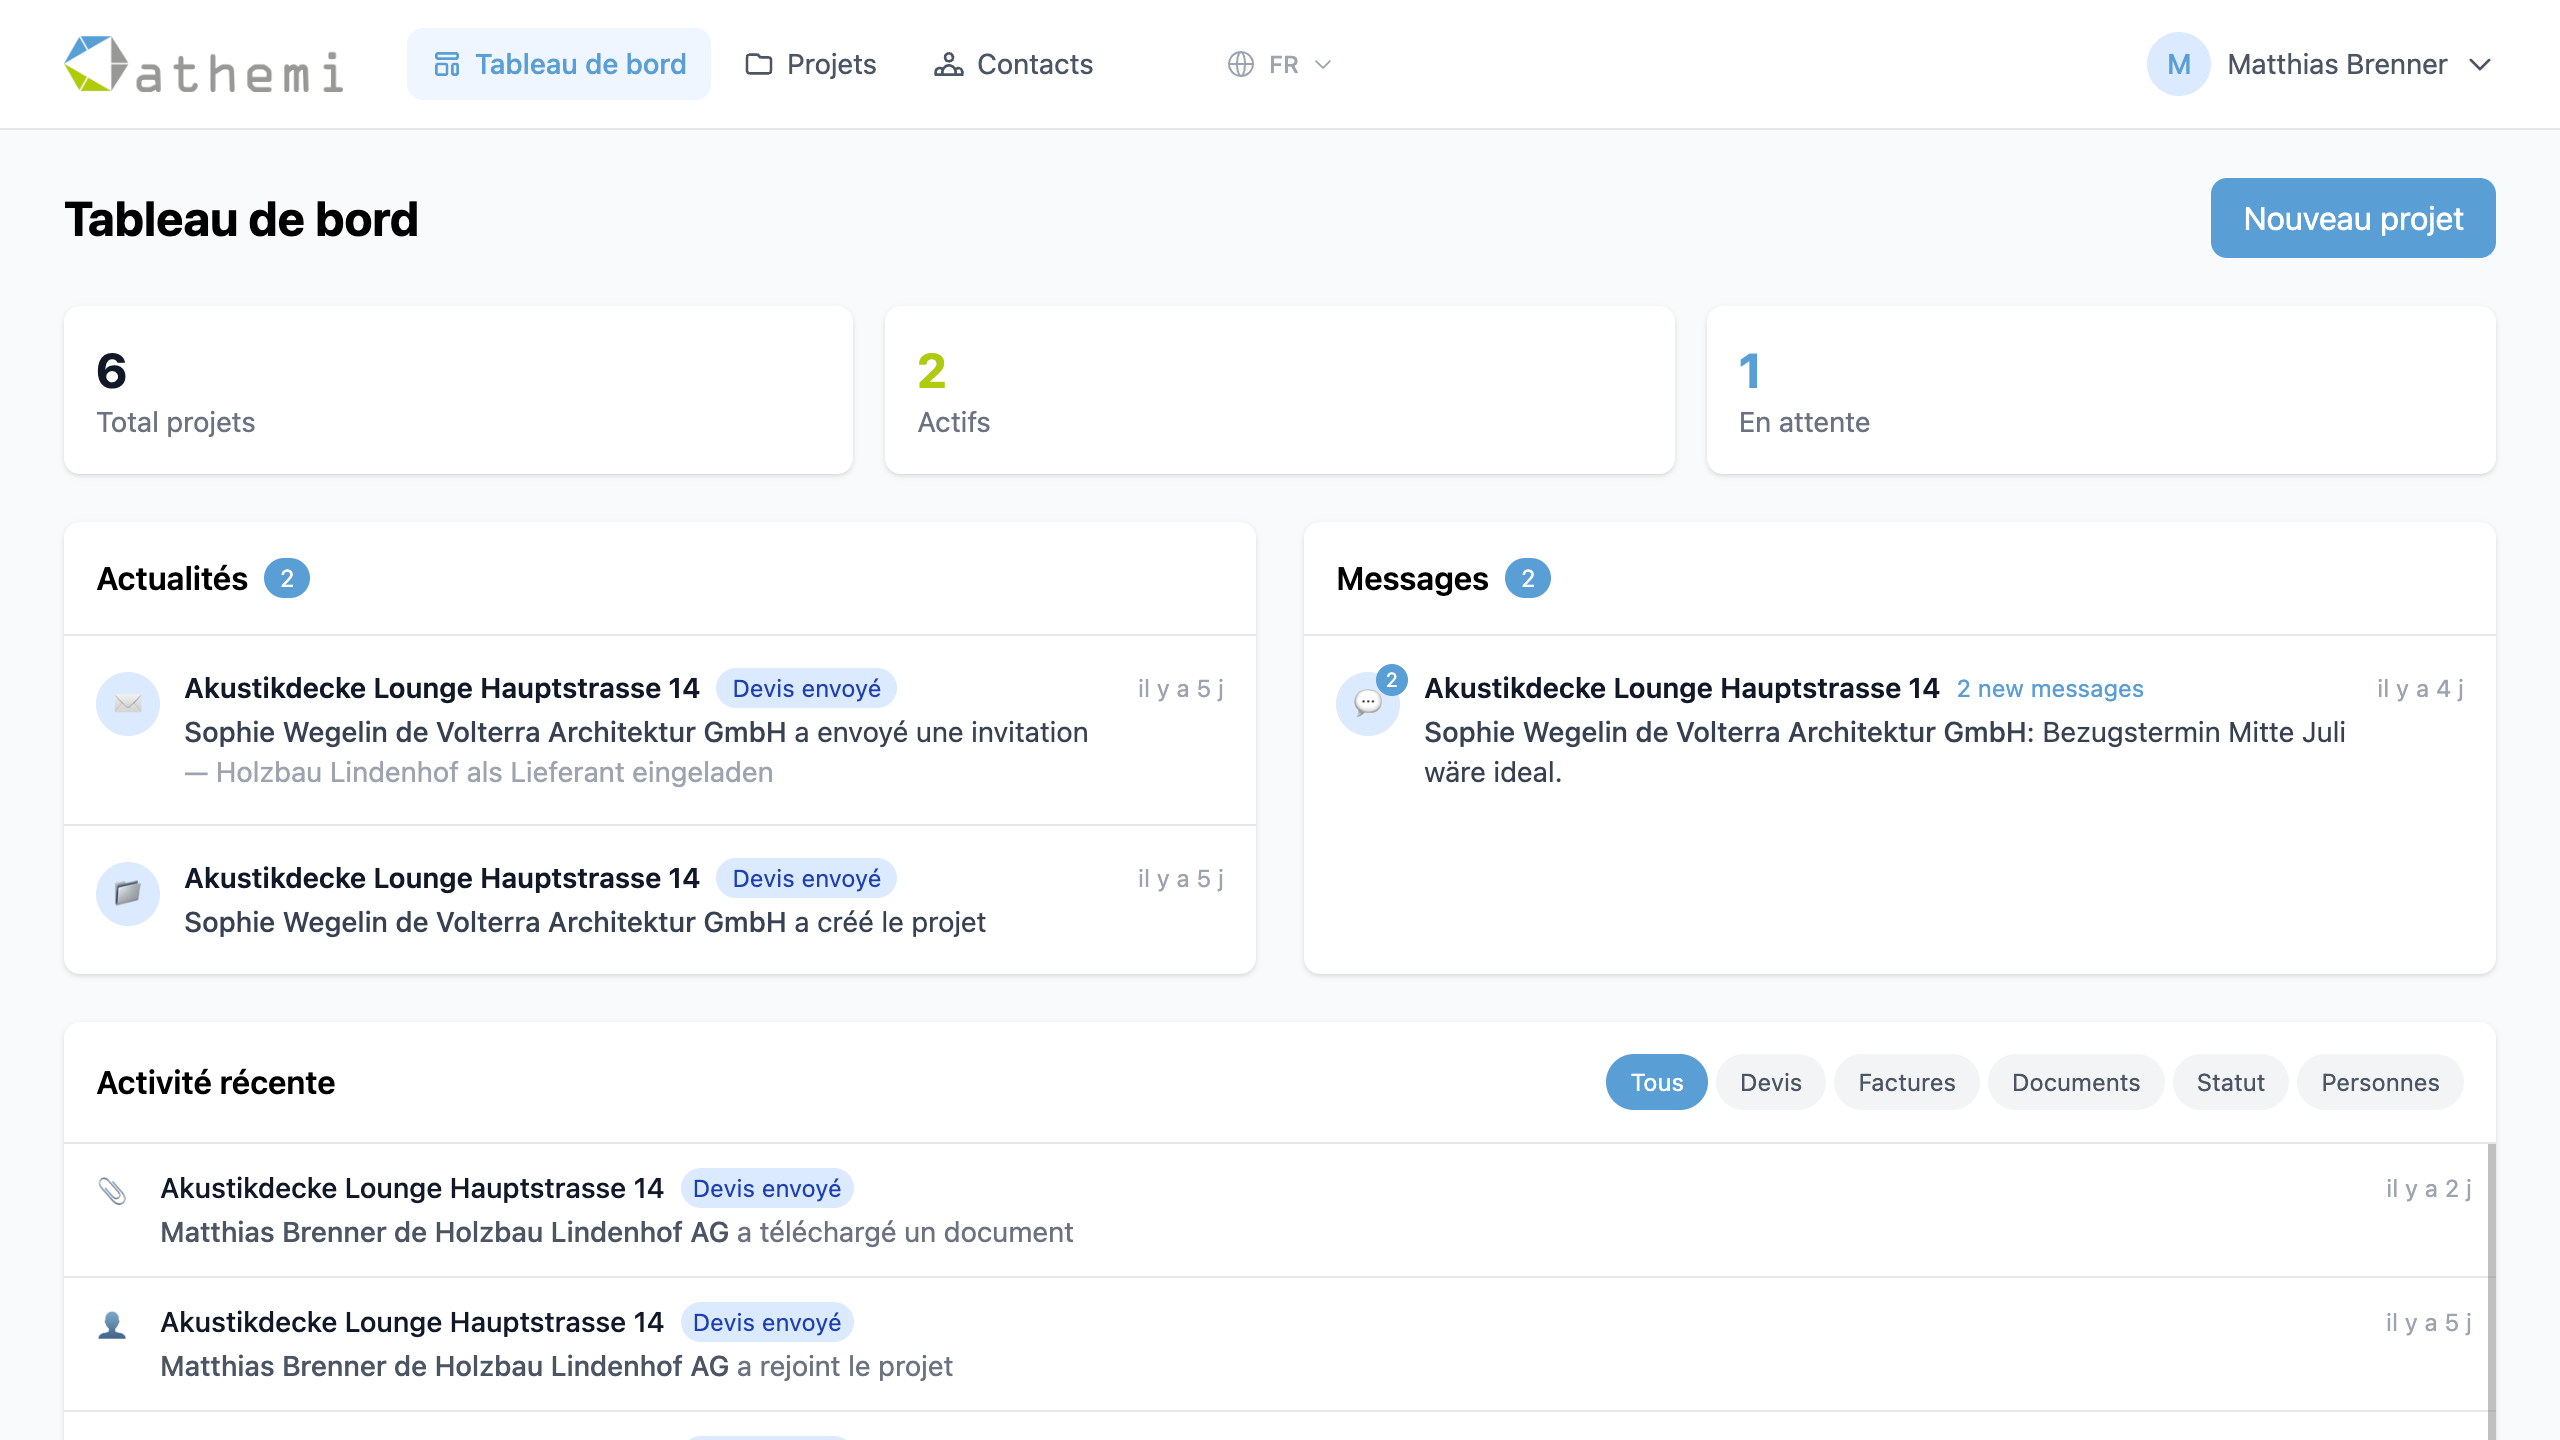Click the paperclip icon in recent activity
2560x1440 pixels.
tap(112, 1190)
